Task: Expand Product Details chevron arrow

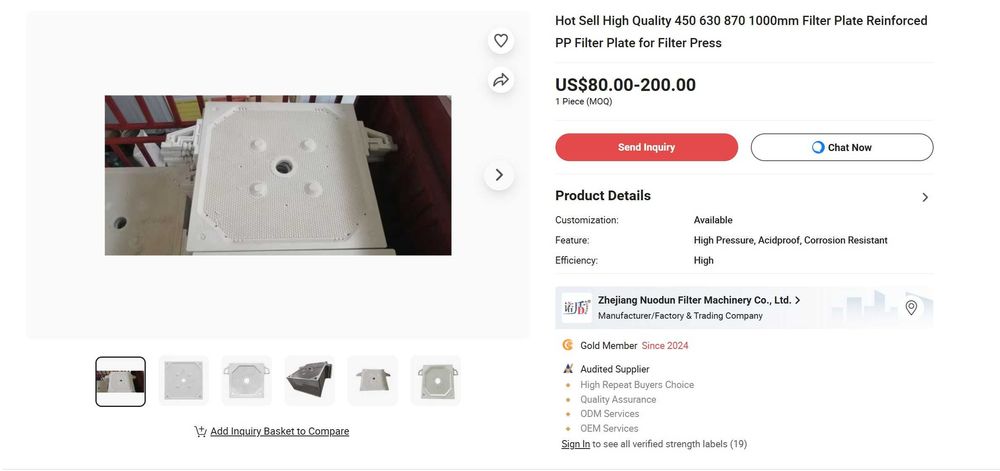Action: 925,198
